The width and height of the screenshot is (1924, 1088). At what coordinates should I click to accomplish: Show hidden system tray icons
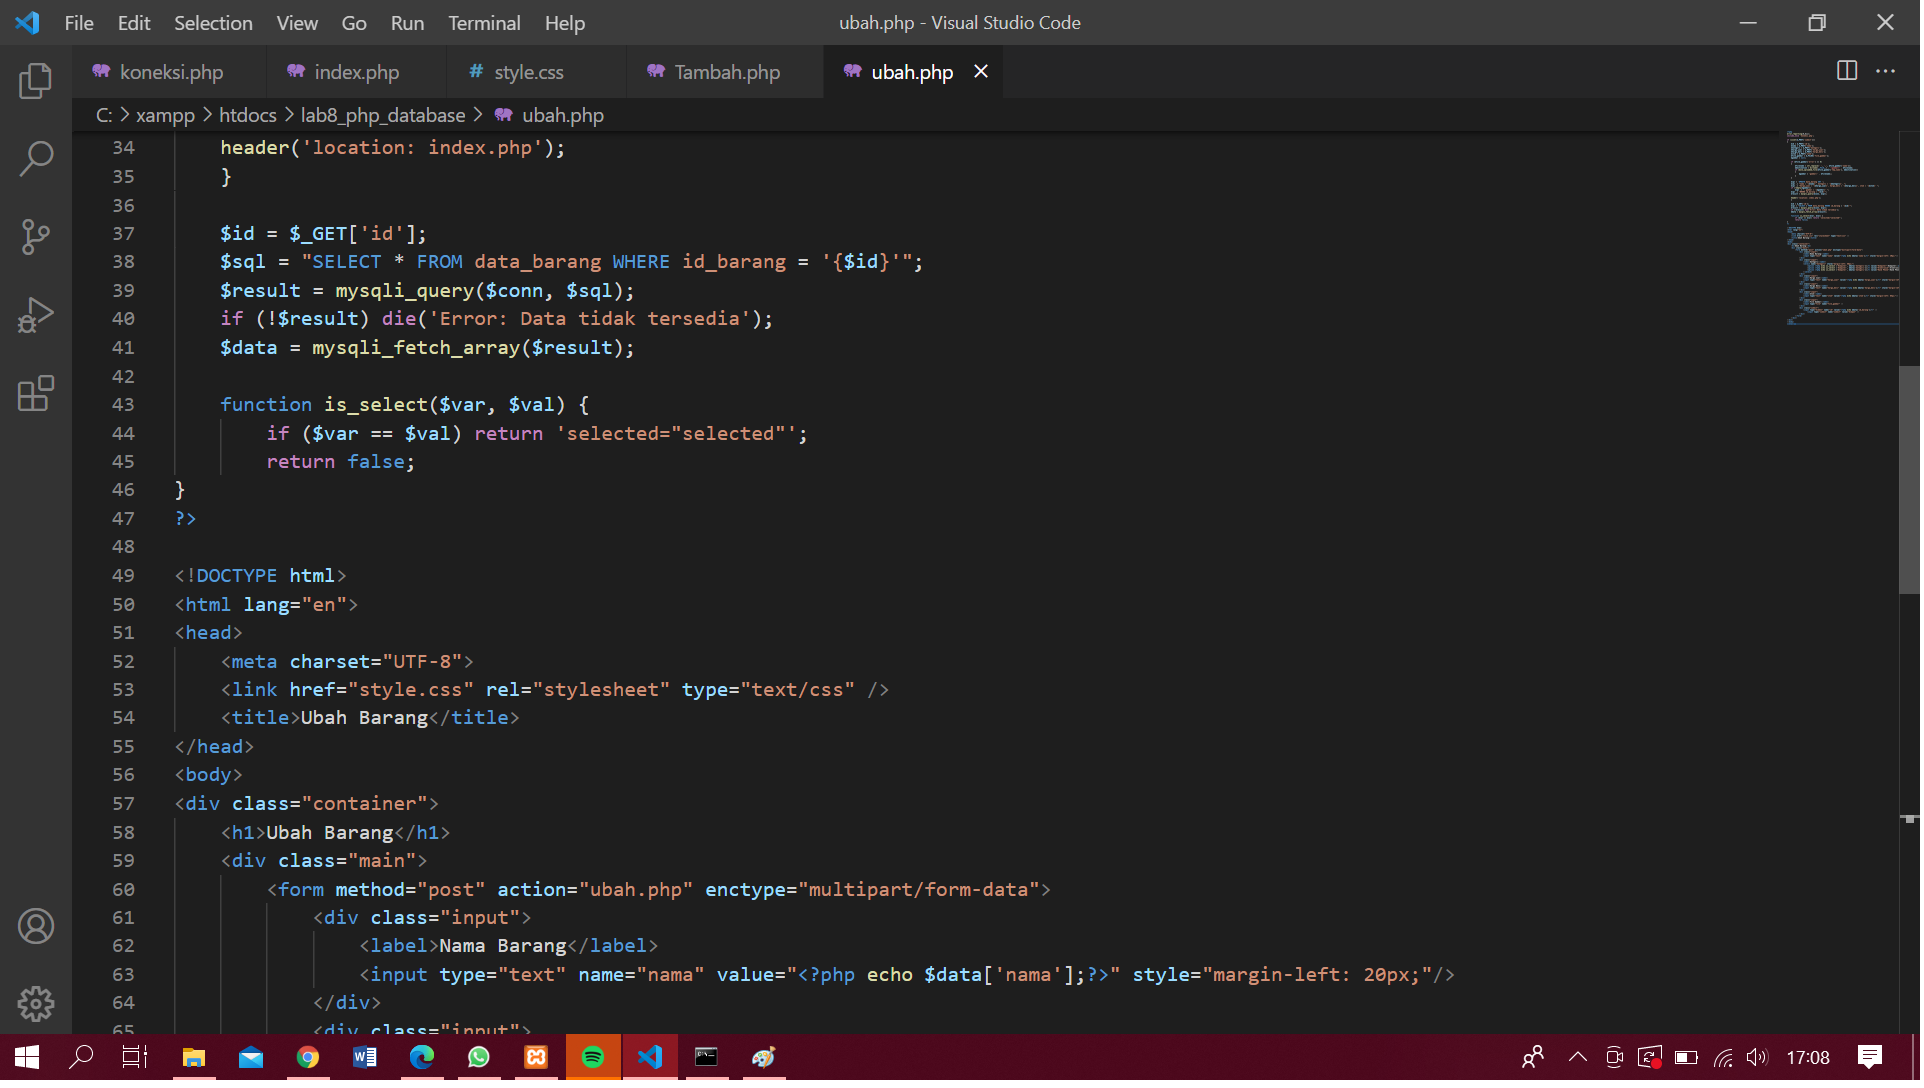[1578, 1058]
